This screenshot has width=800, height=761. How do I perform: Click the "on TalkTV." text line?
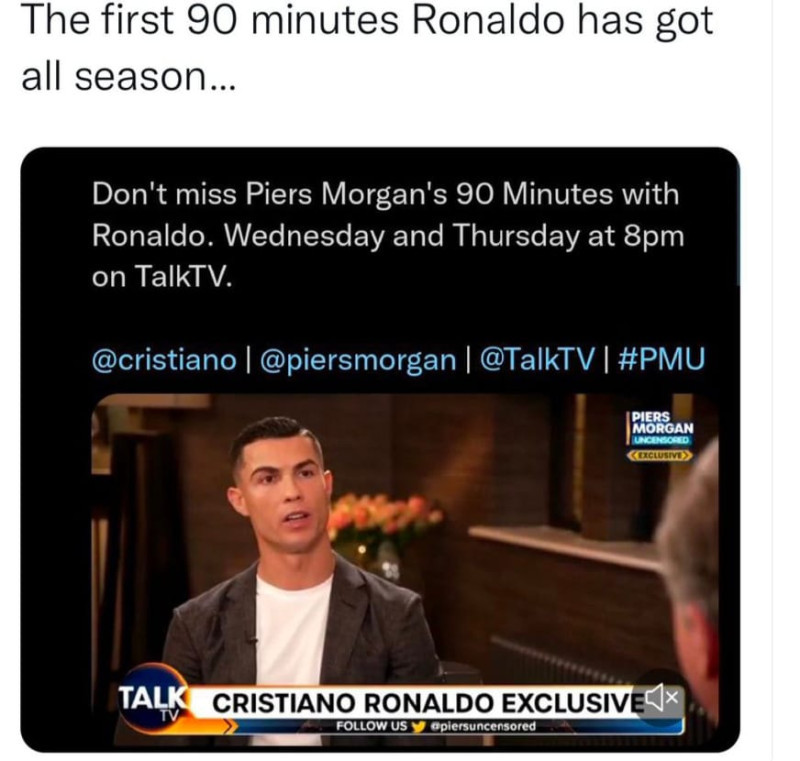point(162,277)
